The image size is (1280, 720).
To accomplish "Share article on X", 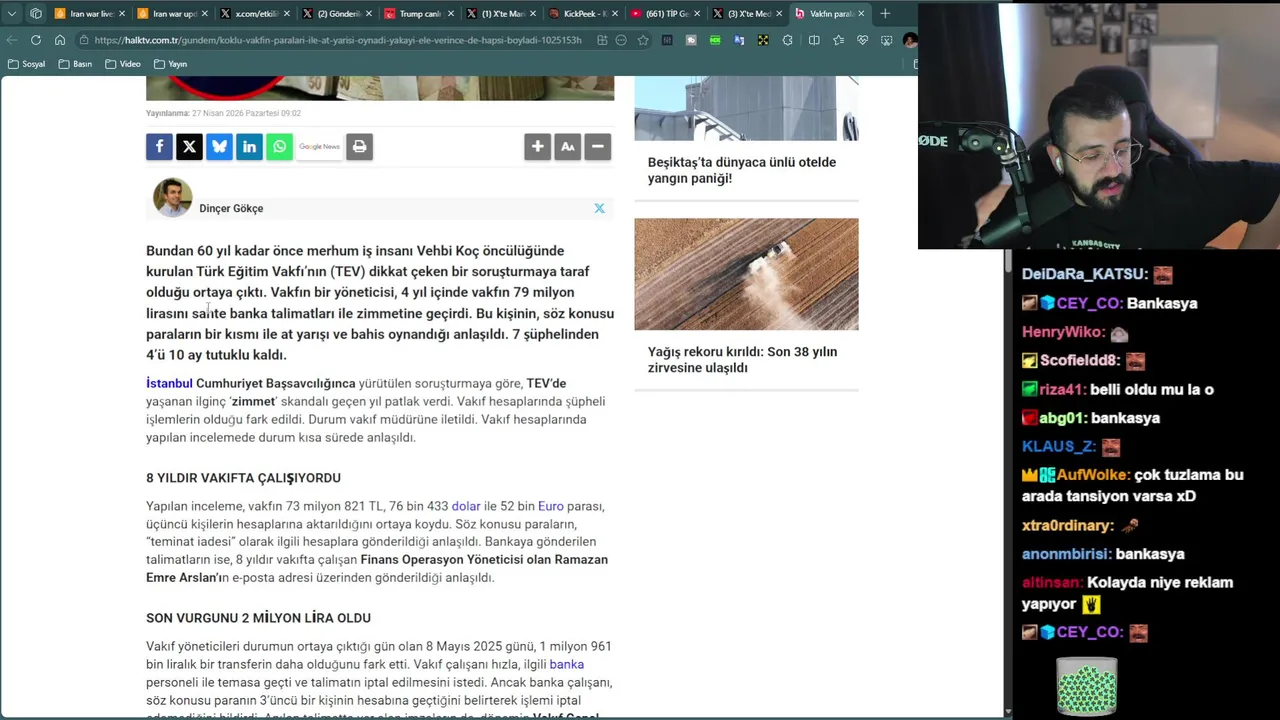I will tap(189, 147).
